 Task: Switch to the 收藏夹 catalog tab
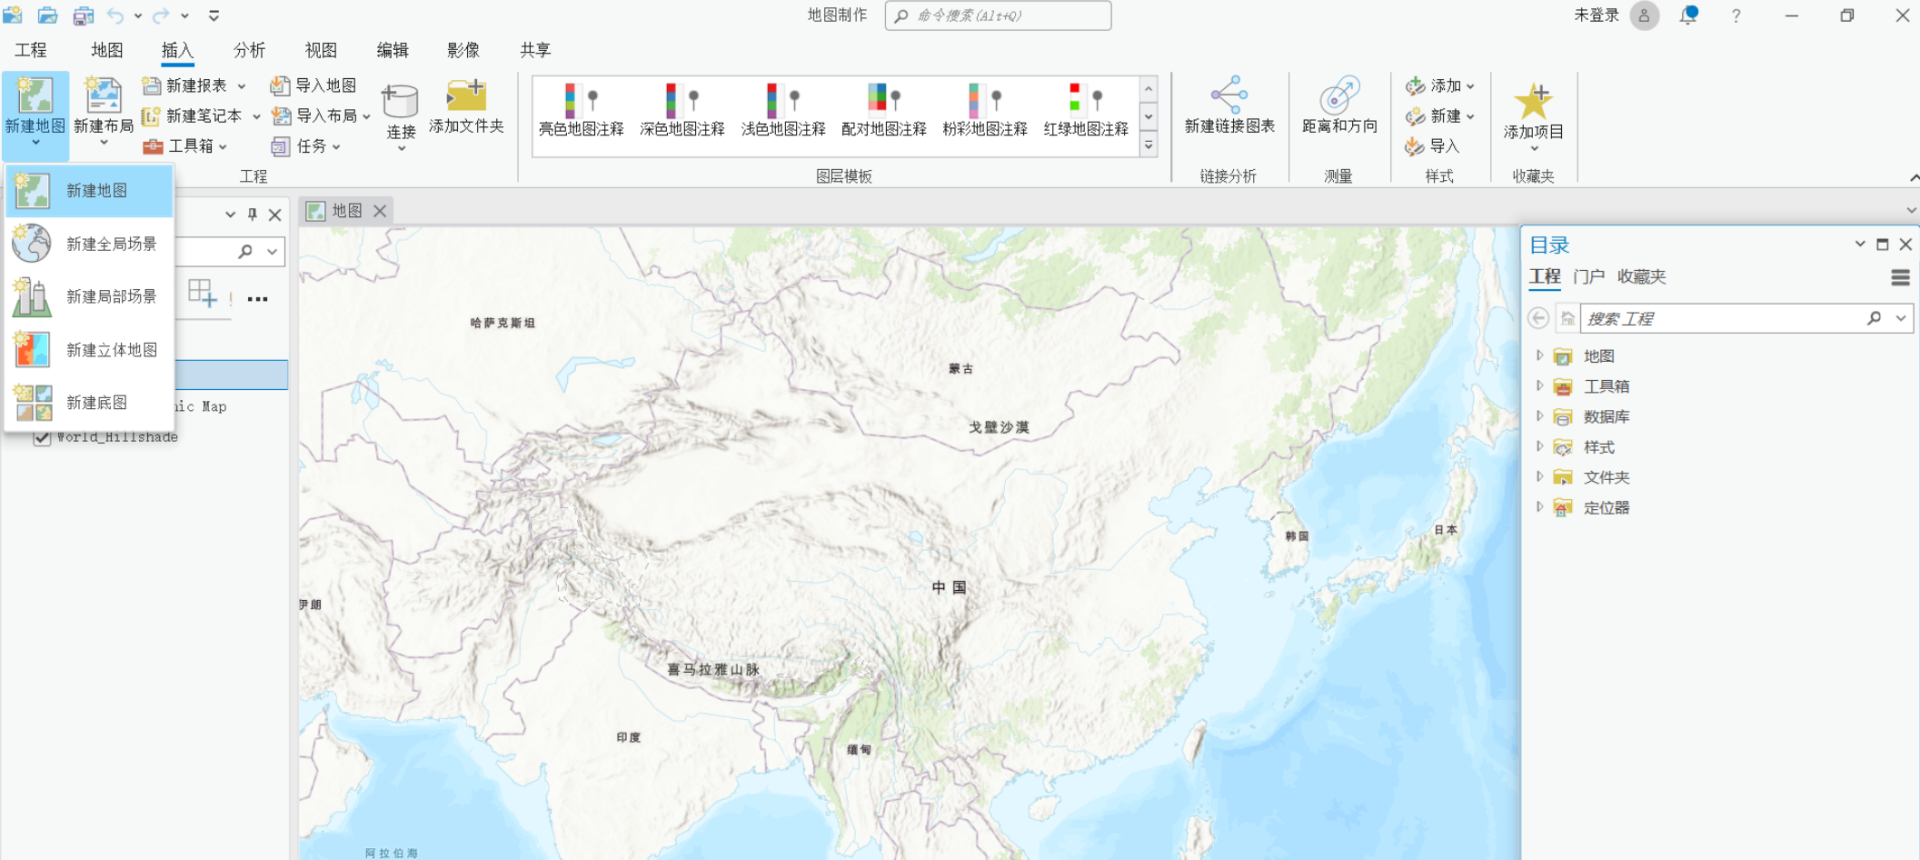(1641, 277)
